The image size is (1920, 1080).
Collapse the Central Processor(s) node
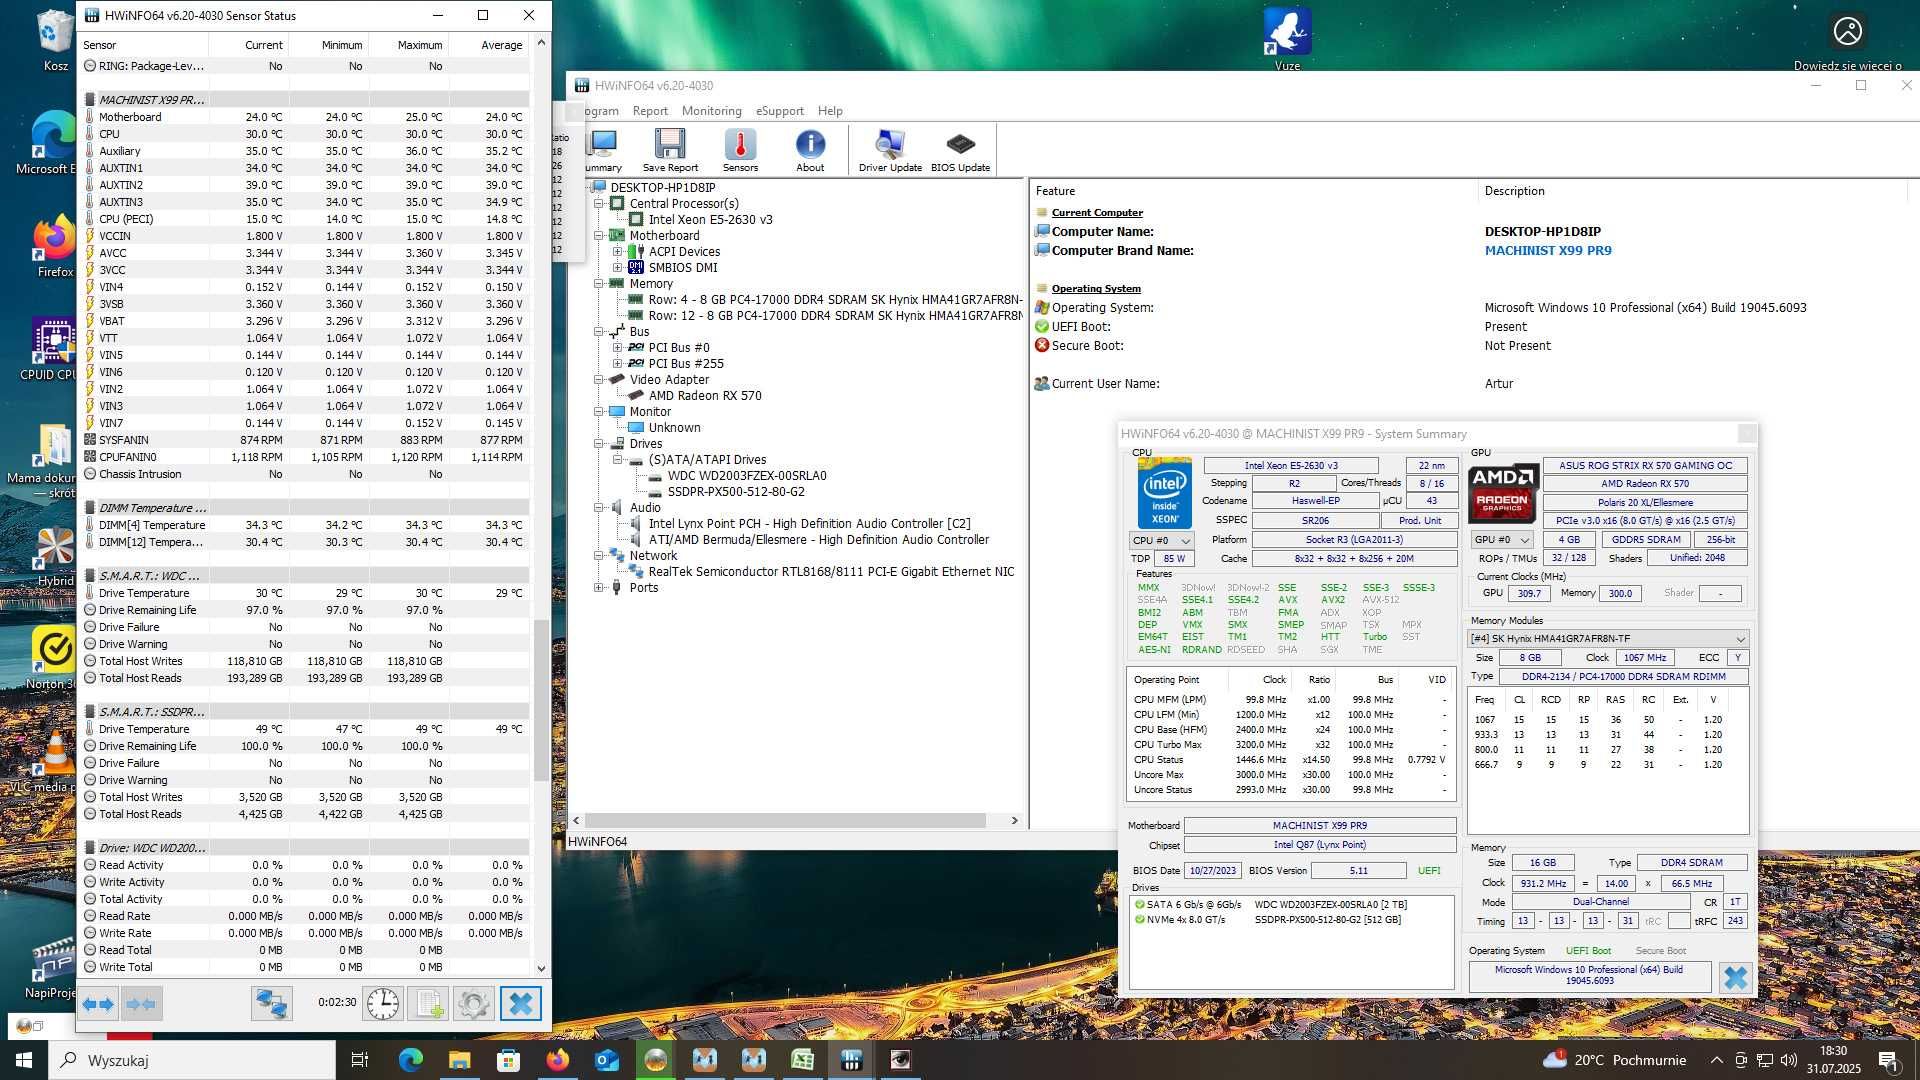(x=599, y=204)
